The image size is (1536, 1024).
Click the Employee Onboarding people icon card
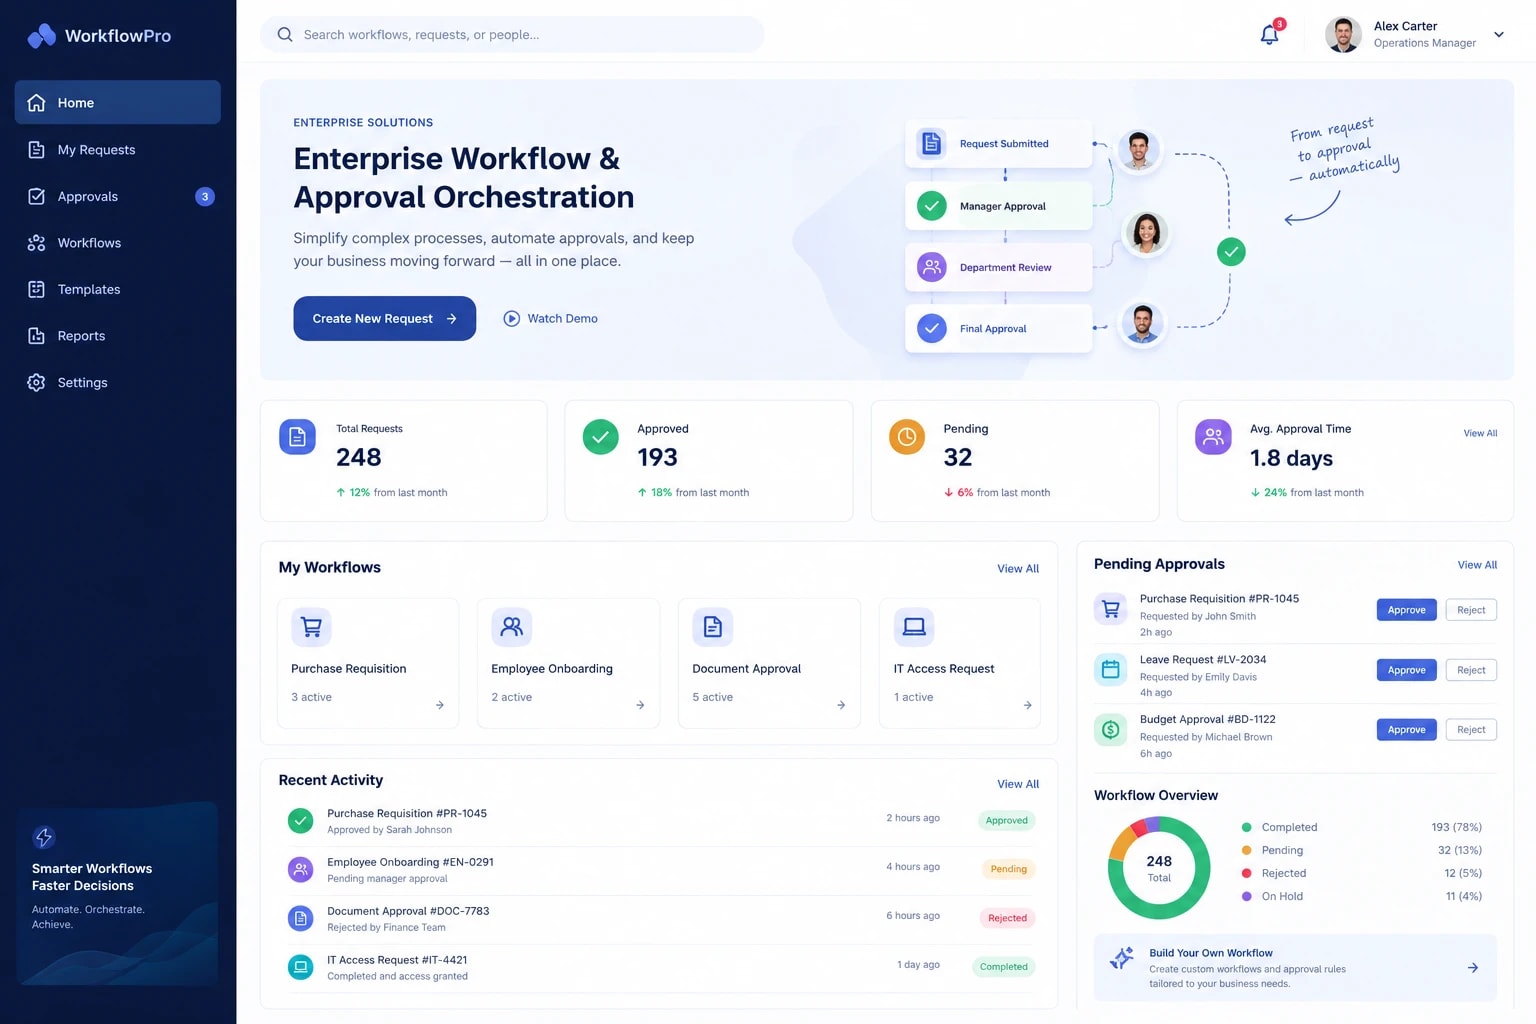click(x=512, y=627)
